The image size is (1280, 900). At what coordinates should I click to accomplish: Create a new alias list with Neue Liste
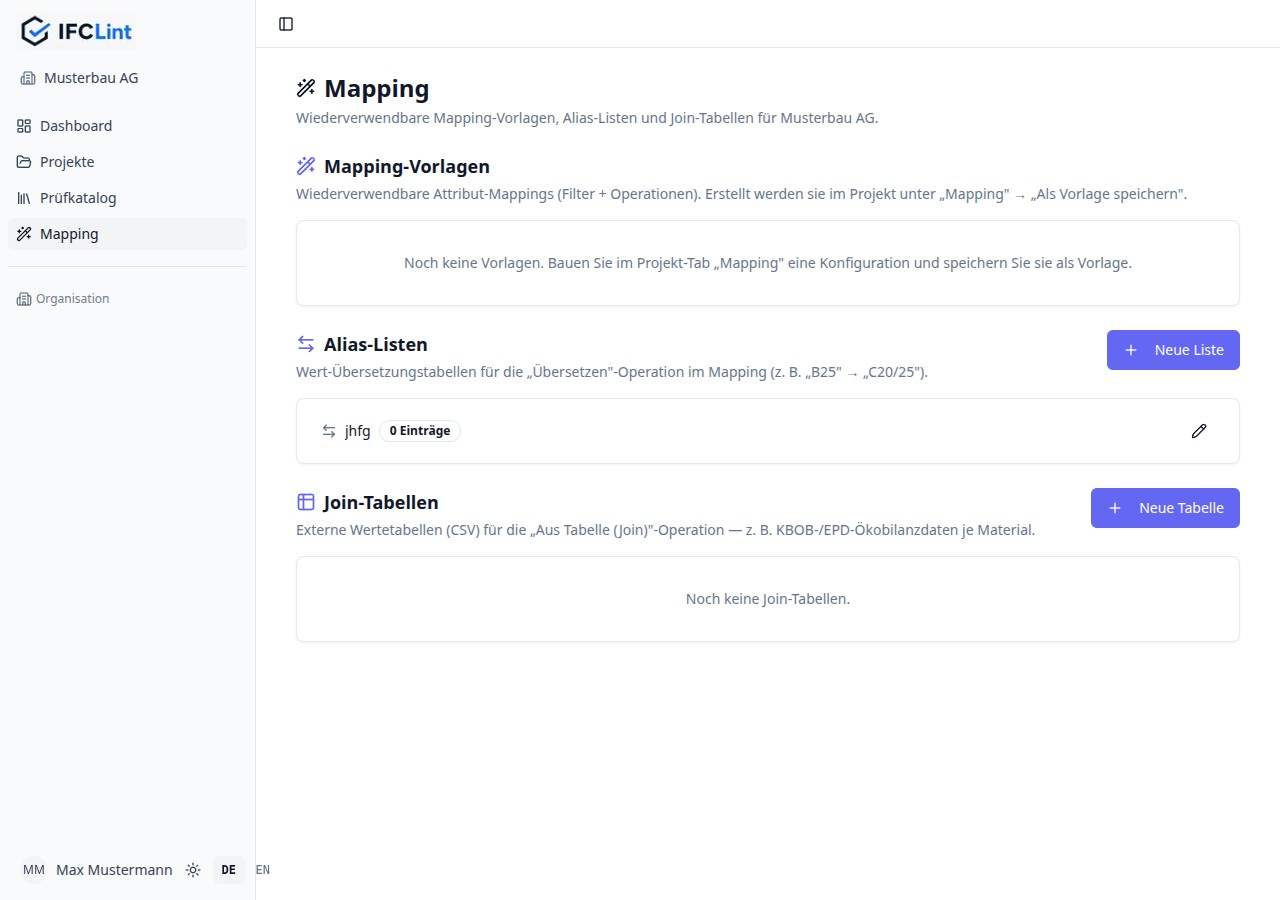click(1173, 350)
